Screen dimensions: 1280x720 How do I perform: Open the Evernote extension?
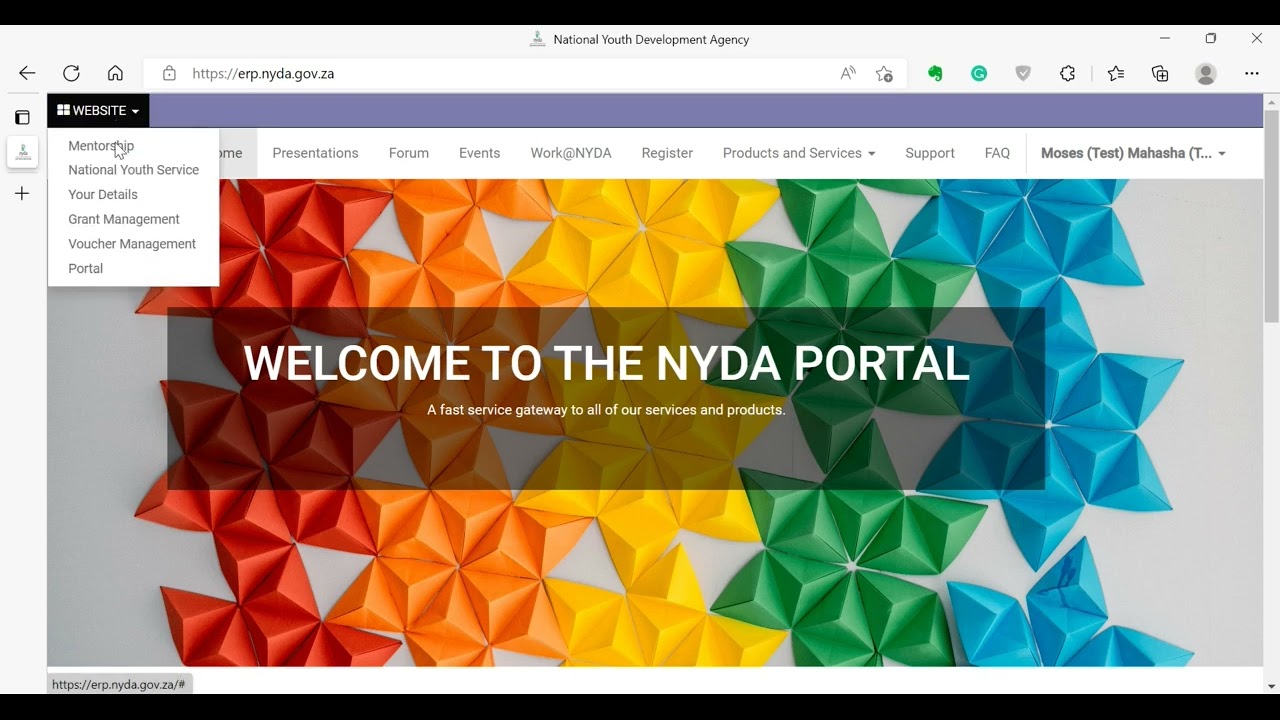[x=935, y=73]
